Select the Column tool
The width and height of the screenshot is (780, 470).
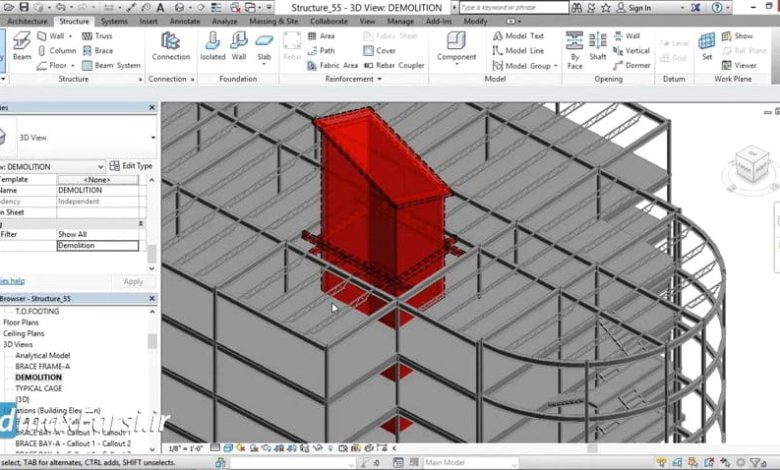[x=57, y=51]
